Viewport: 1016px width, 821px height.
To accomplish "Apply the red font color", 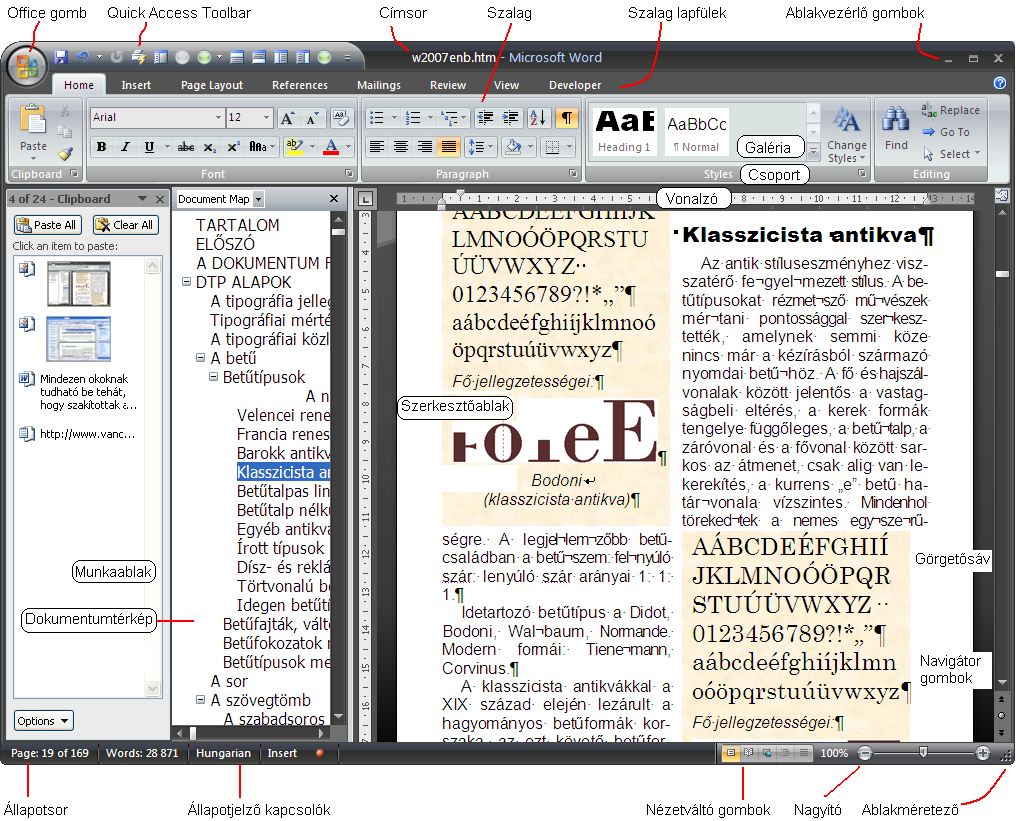I will click(x=331, y=147).
